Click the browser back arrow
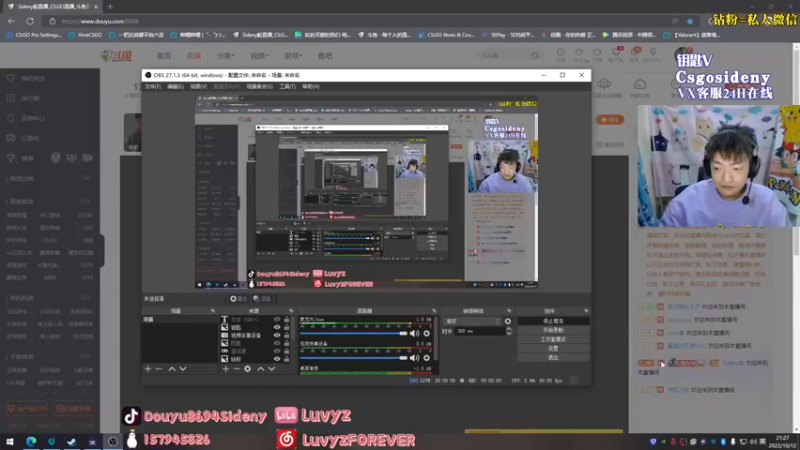Image resolution: width=800 pixels, height=450 pixels. pyautogui.click(x=11, y=21)
